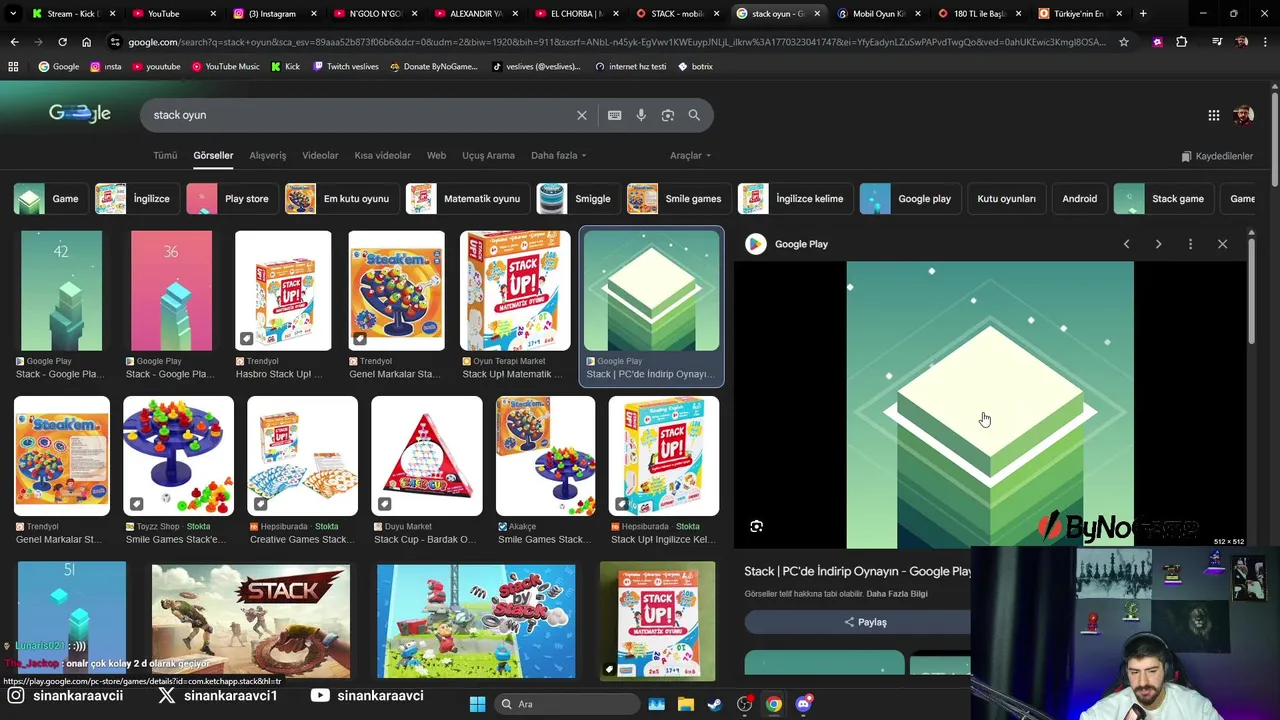Open Windows Start menu
The width and height of the screenshot is (1280, 720).
click(x=477, y=704)
